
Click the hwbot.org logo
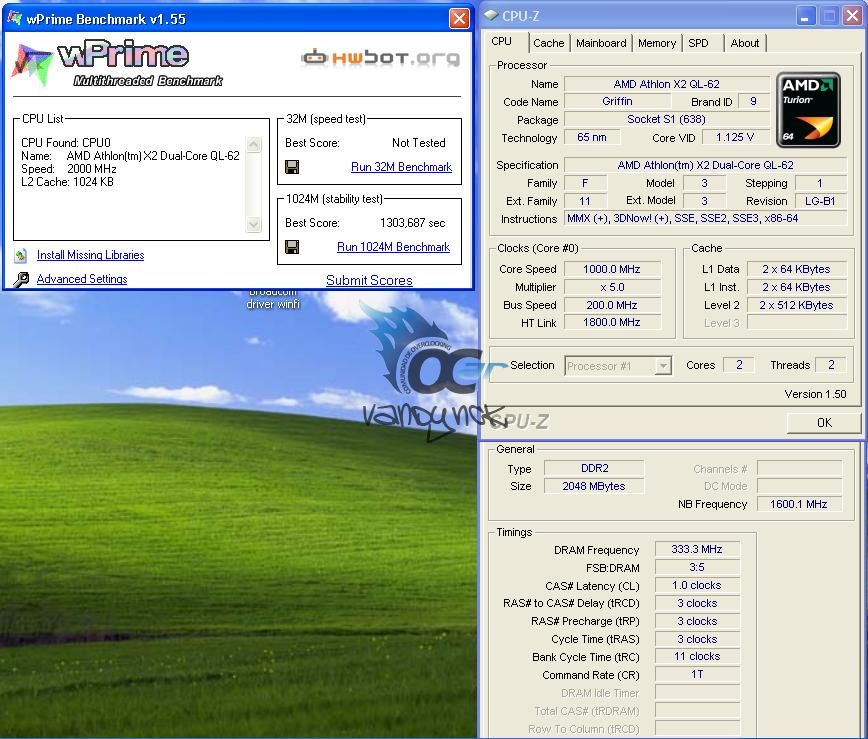[x=380, y=58]
